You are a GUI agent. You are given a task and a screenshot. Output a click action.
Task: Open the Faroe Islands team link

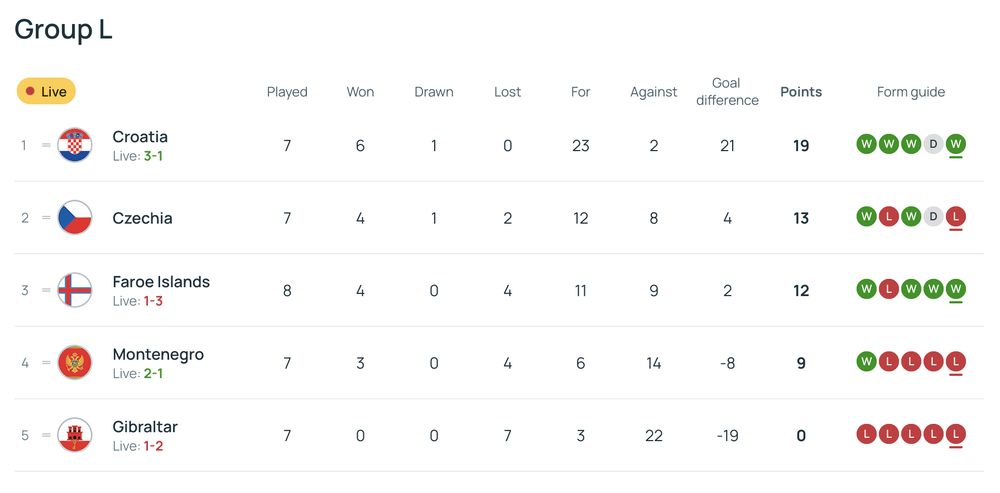(x=161, y=282)
